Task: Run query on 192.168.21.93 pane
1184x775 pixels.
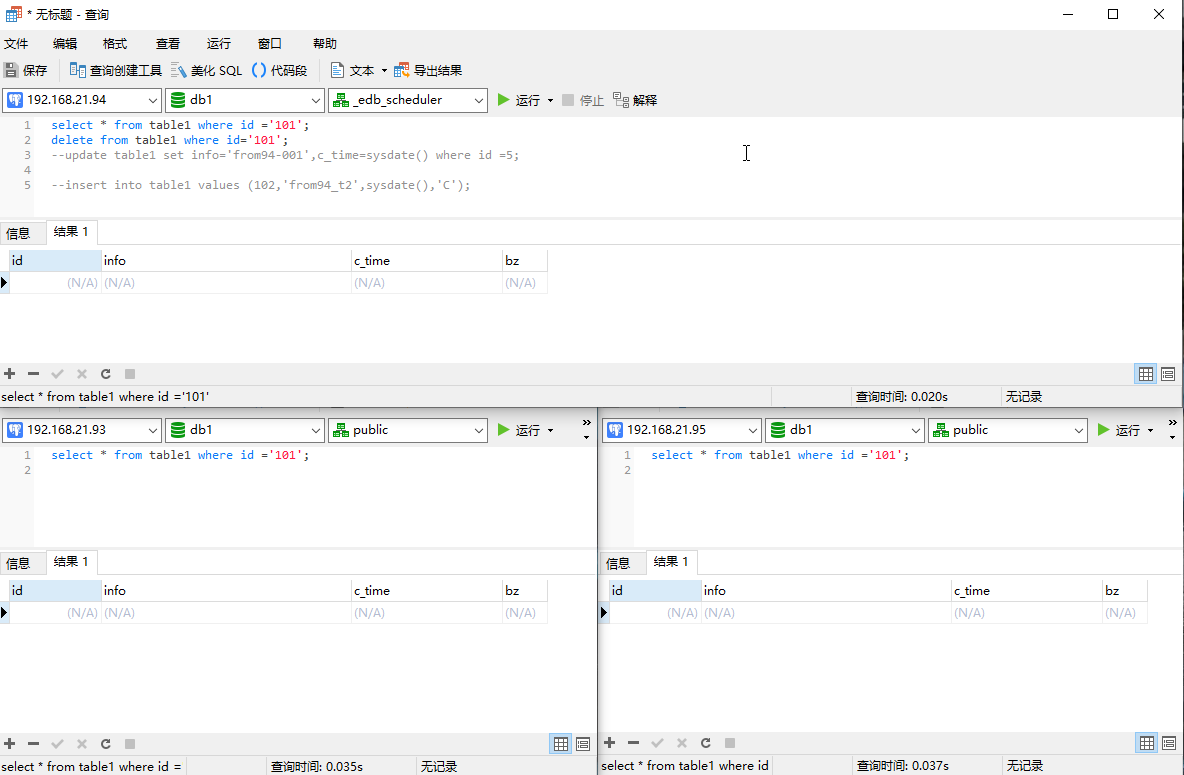Action: (518, 430)
